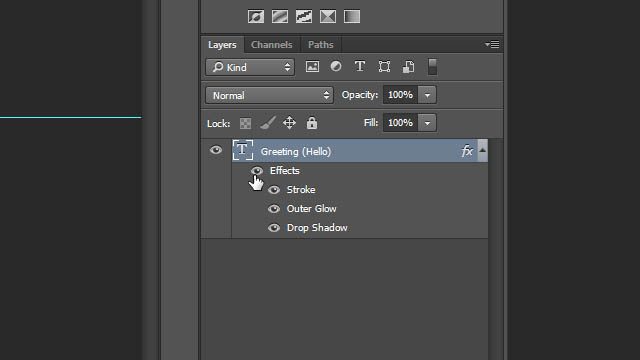Image resolution: width=640 pixels, height=360 pixels.
Task: Open the Layers panel flyout menu
Action: tap(492, 44)
